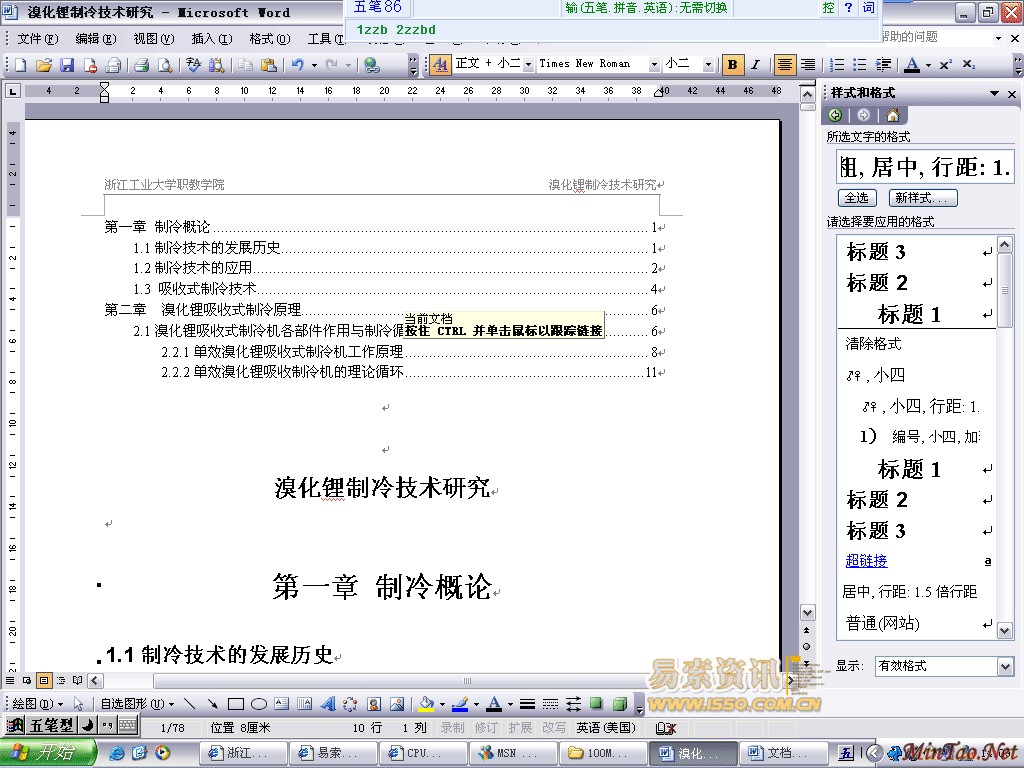Toggle Italic formatting
Viewport: 1024px width, 768px height.
(756, 65)
